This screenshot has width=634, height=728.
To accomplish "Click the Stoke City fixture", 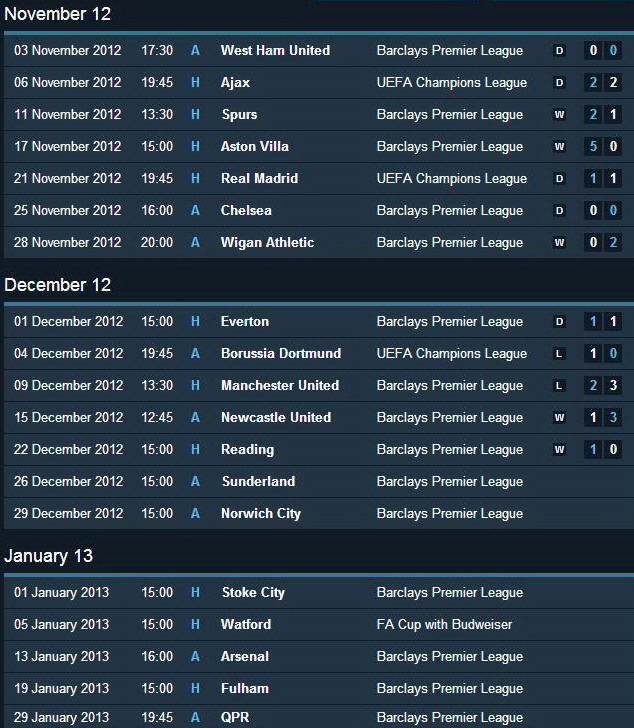I will [317, 593].
